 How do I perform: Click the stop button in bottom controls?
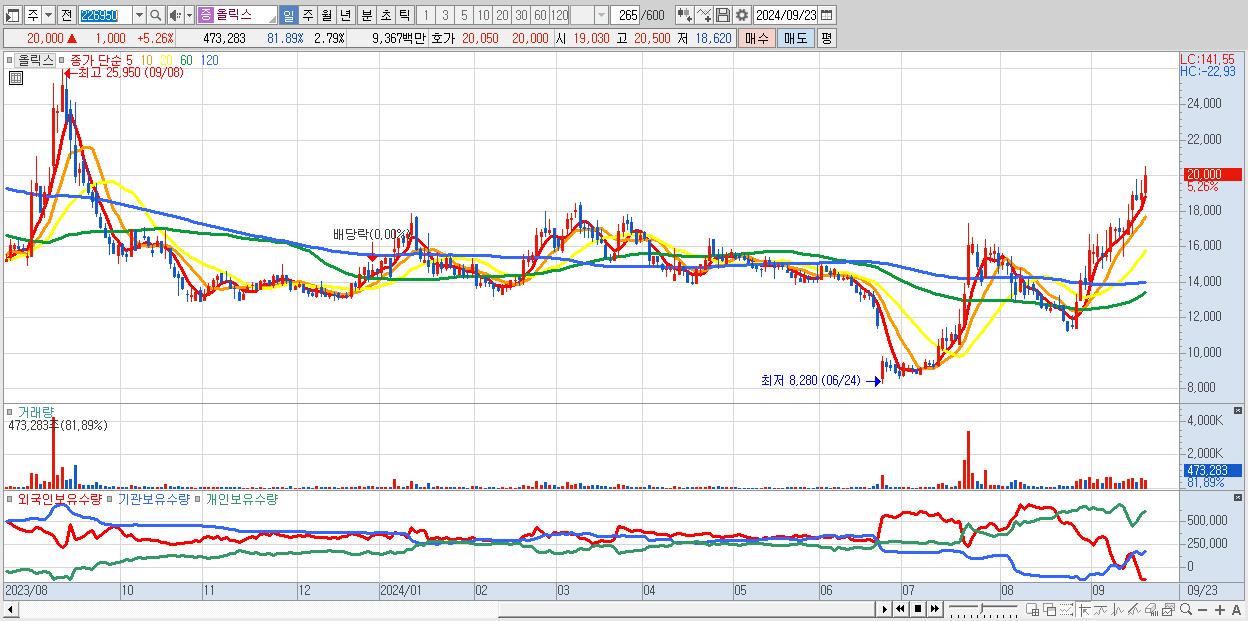click(918, 609)
